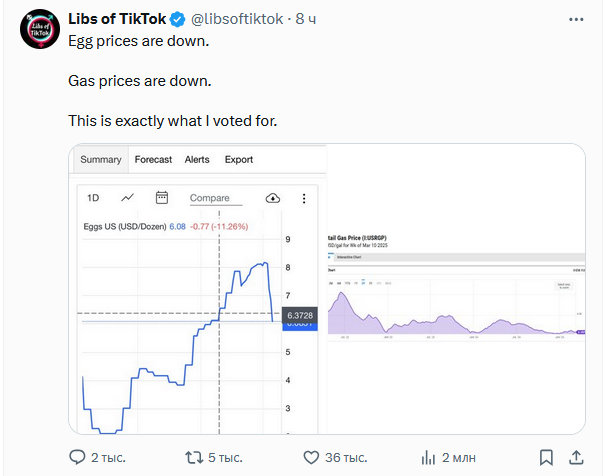This screenshot has width=611, height=476.
Task: Click the cloud download icon on chart
Action: coord(272,198)
